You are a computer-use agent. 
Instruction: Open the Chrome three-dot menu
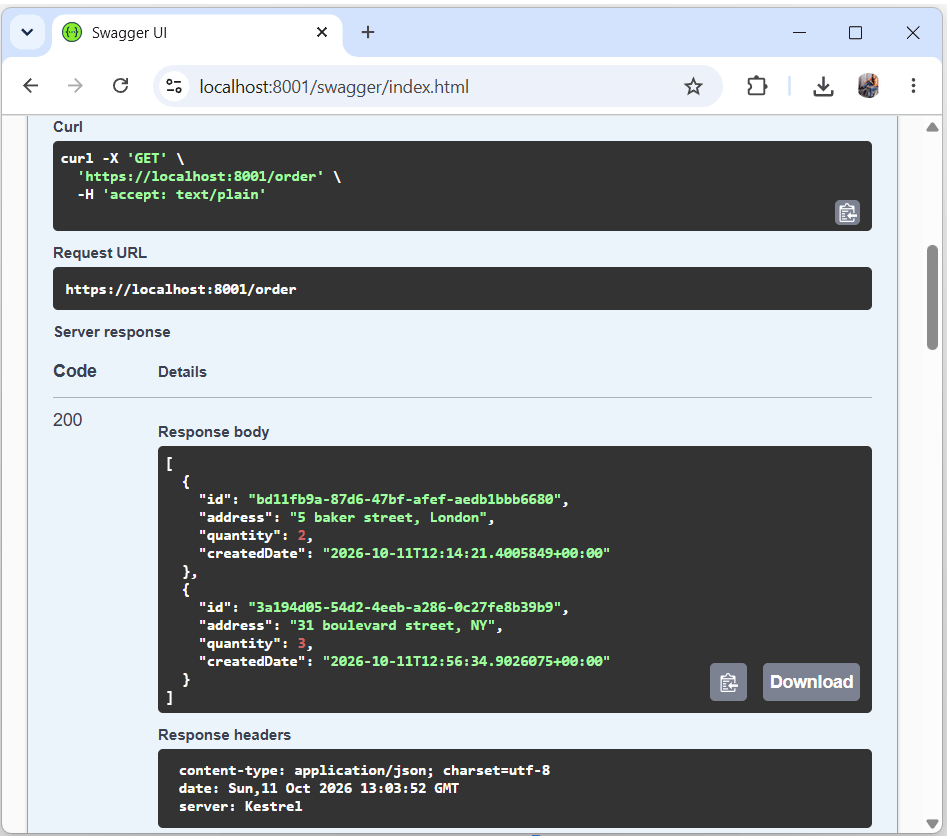coord(915,86)
